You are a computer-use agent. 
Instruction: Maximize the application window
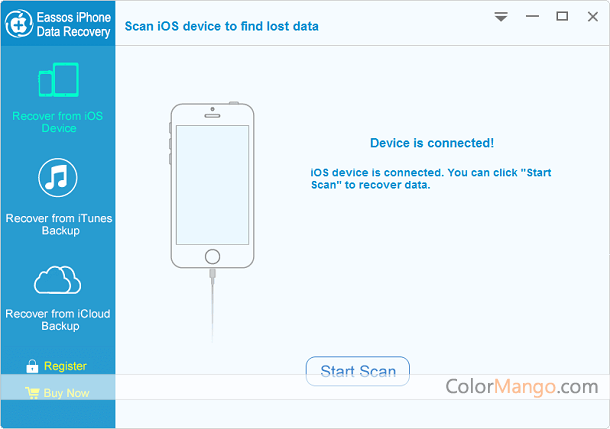pos(562,16)
